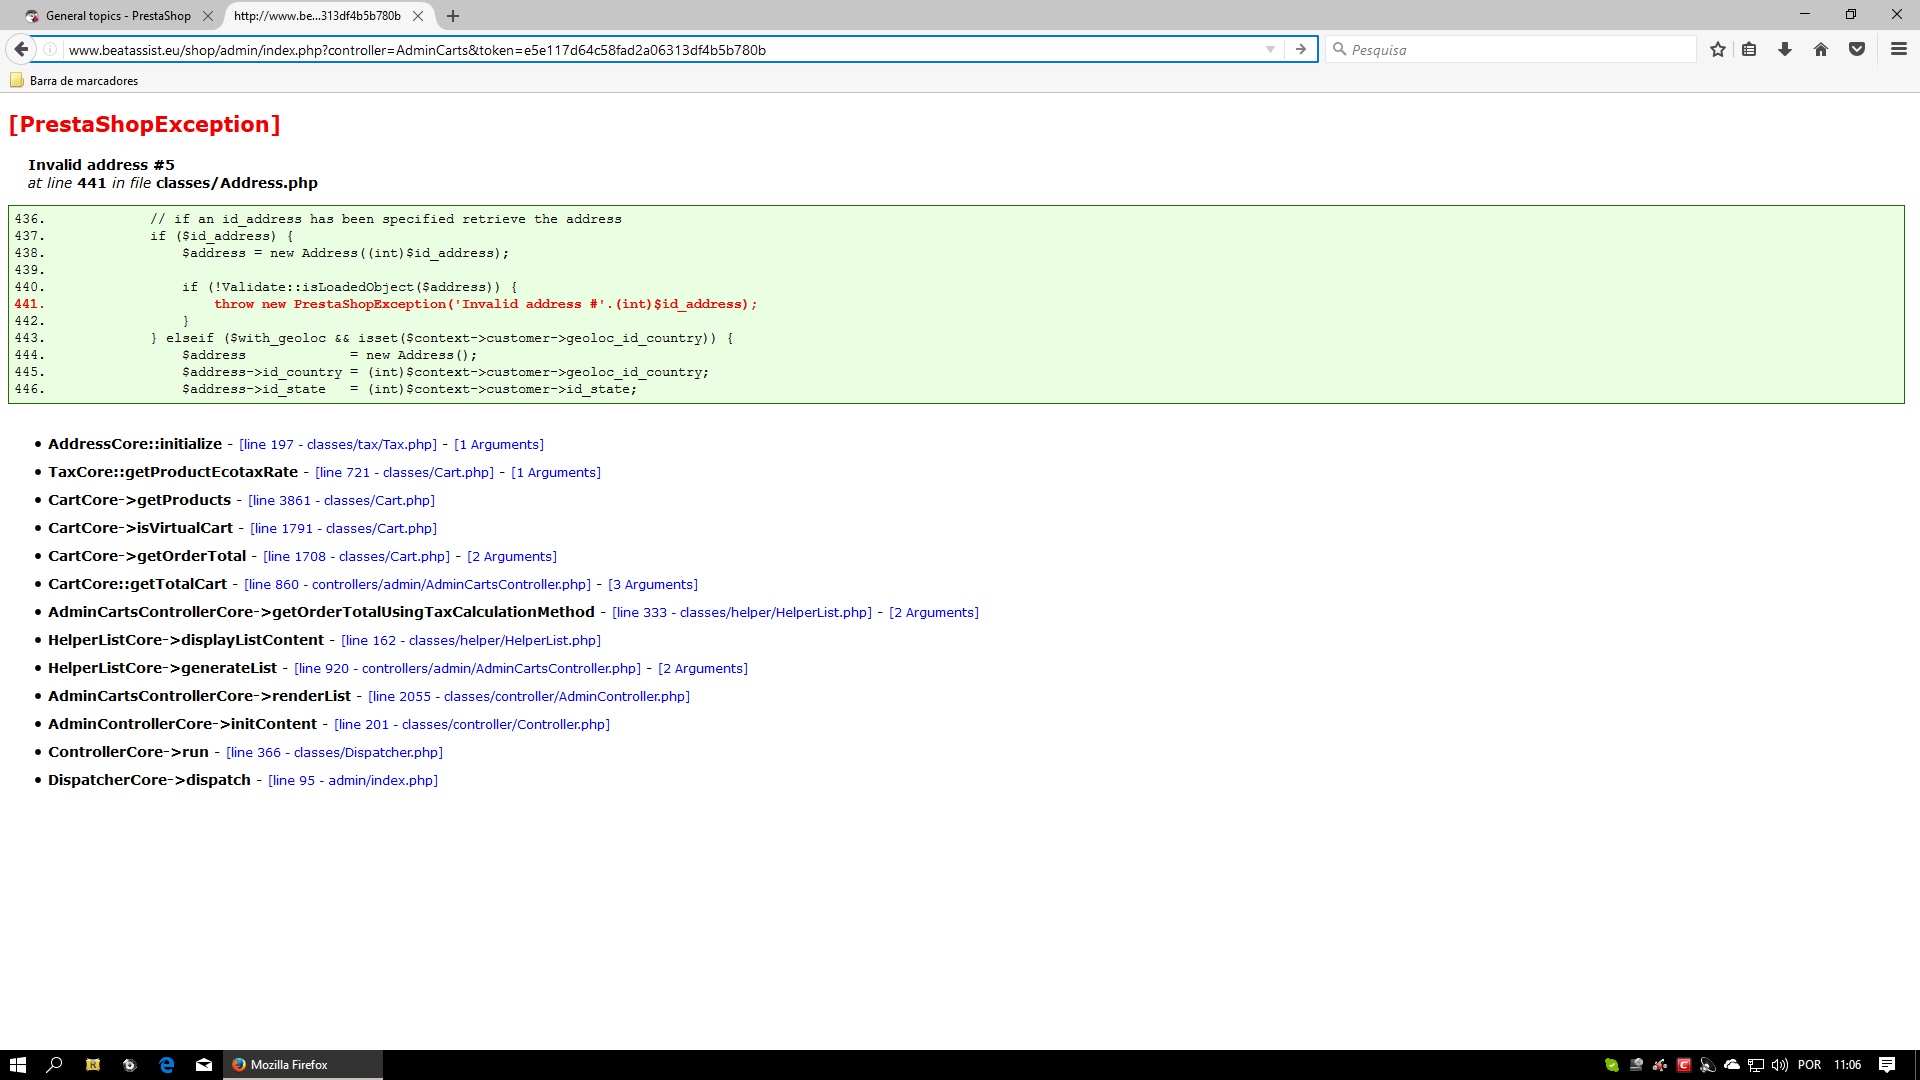This screenshot has width=1920, height=1080.
Task: Open the Mail app from taskbar
Action: 204,1065
